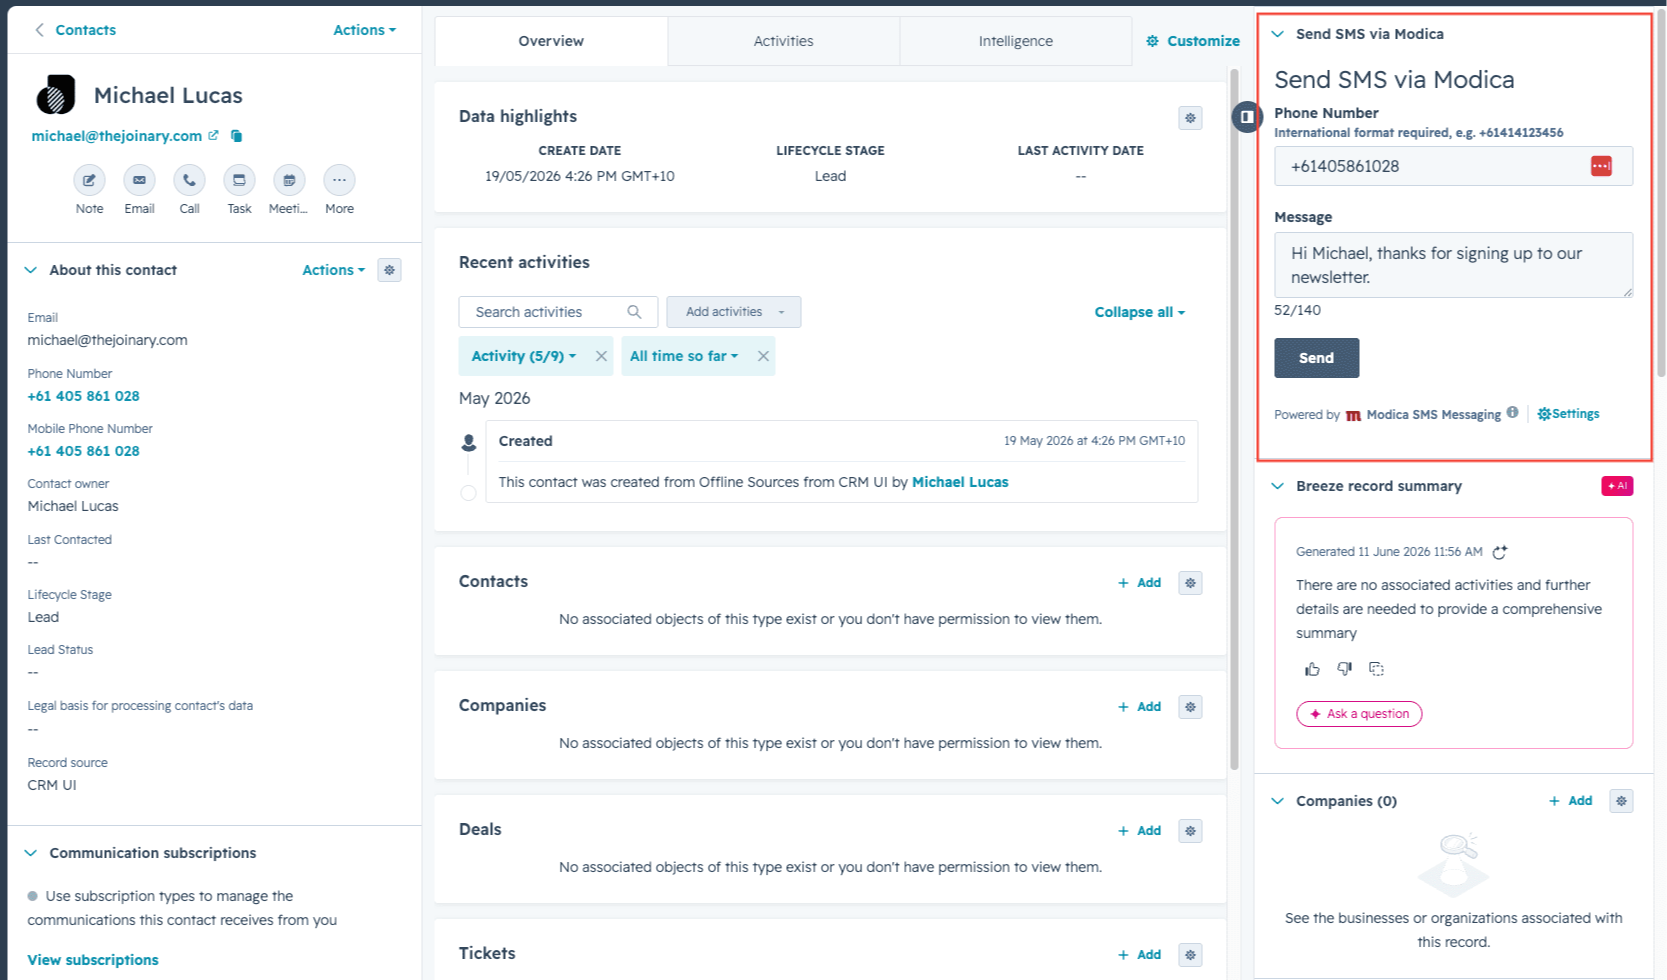Open the Email composer icon
Screen dimensions: 1667x980
click(x=139, y=180)
